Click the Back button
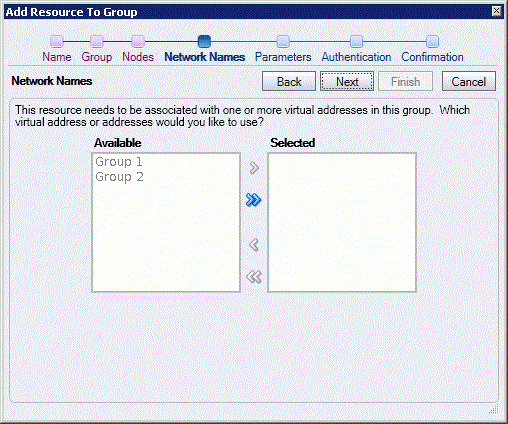This screenshot has height=424, width=508. (289, 81)
